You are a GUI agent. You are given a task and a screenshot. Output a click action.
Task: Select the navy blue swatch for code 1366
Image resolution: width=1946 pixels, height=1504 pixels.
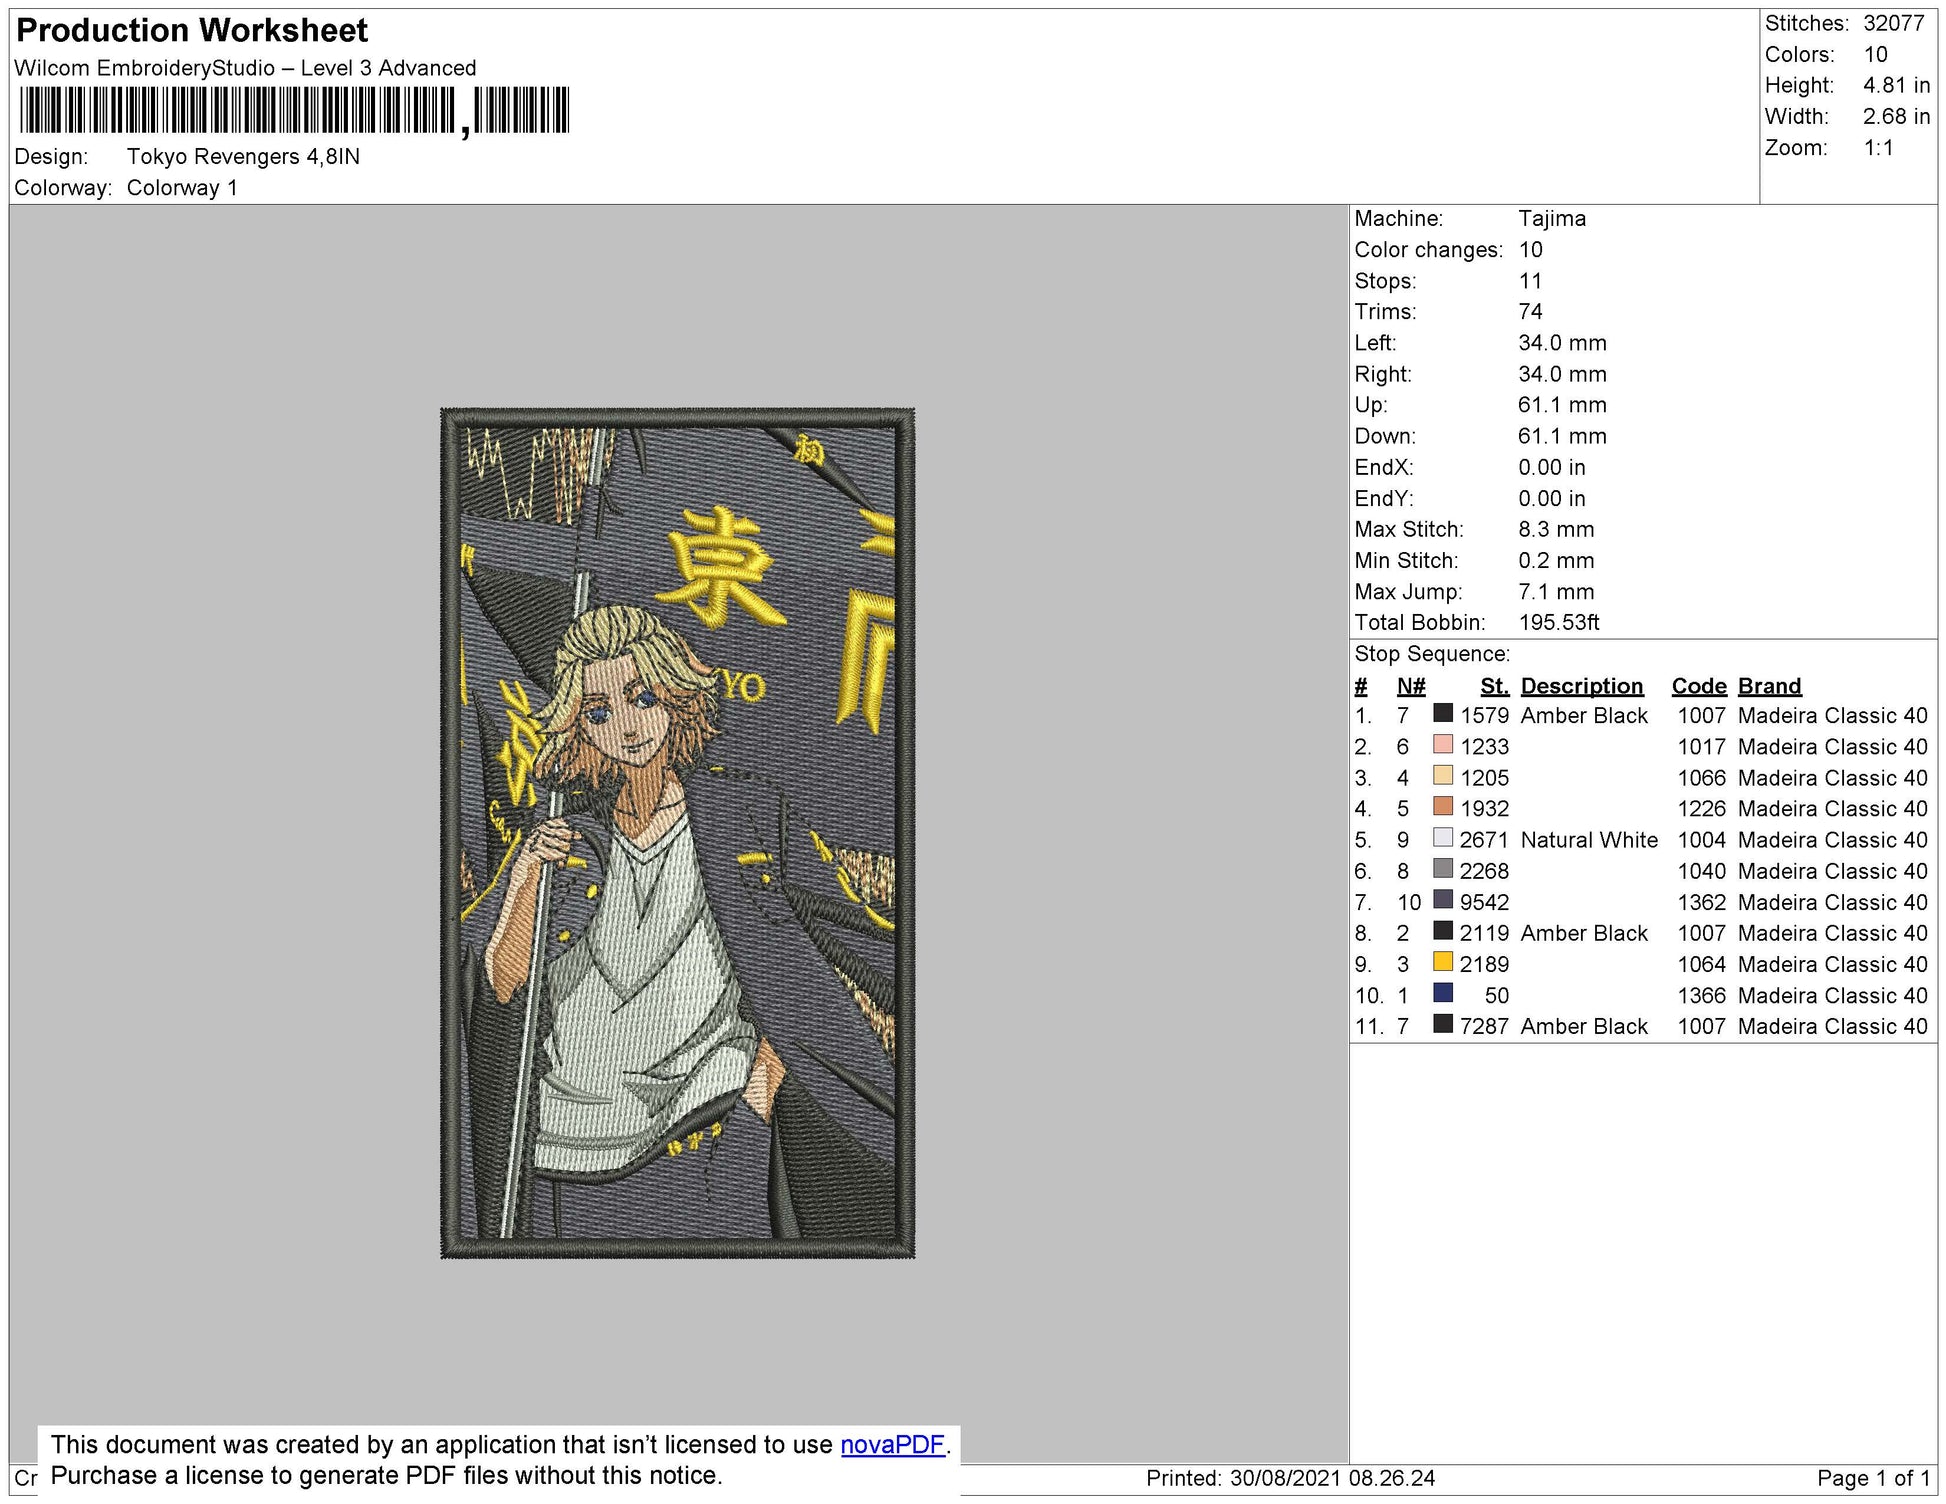(1442, 992)
